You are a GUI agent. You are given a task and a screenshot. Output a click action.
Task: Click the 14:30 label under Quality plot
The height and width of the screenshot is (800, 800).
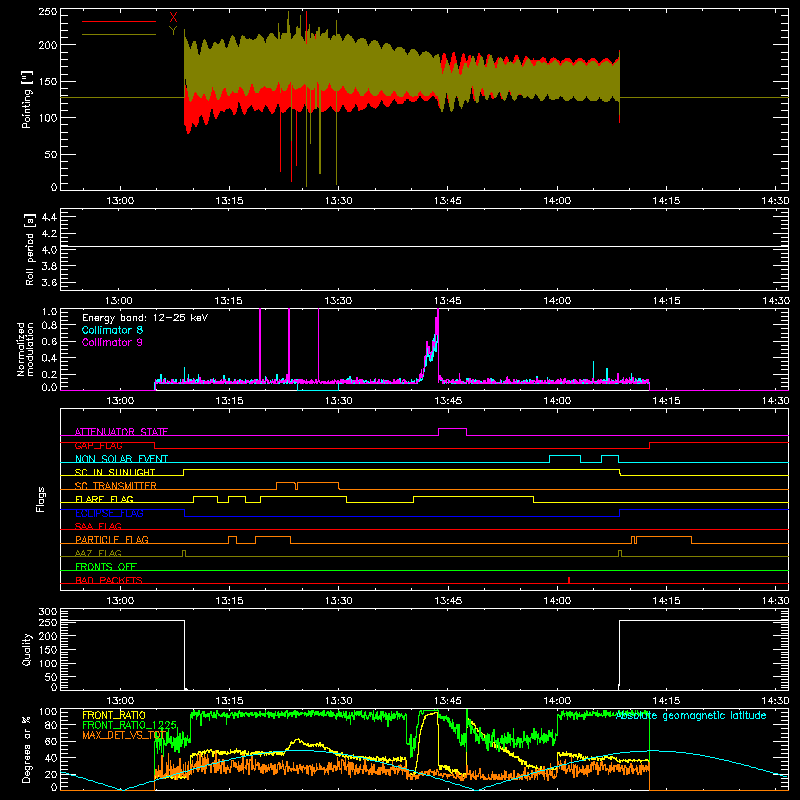tap(776, 701)
